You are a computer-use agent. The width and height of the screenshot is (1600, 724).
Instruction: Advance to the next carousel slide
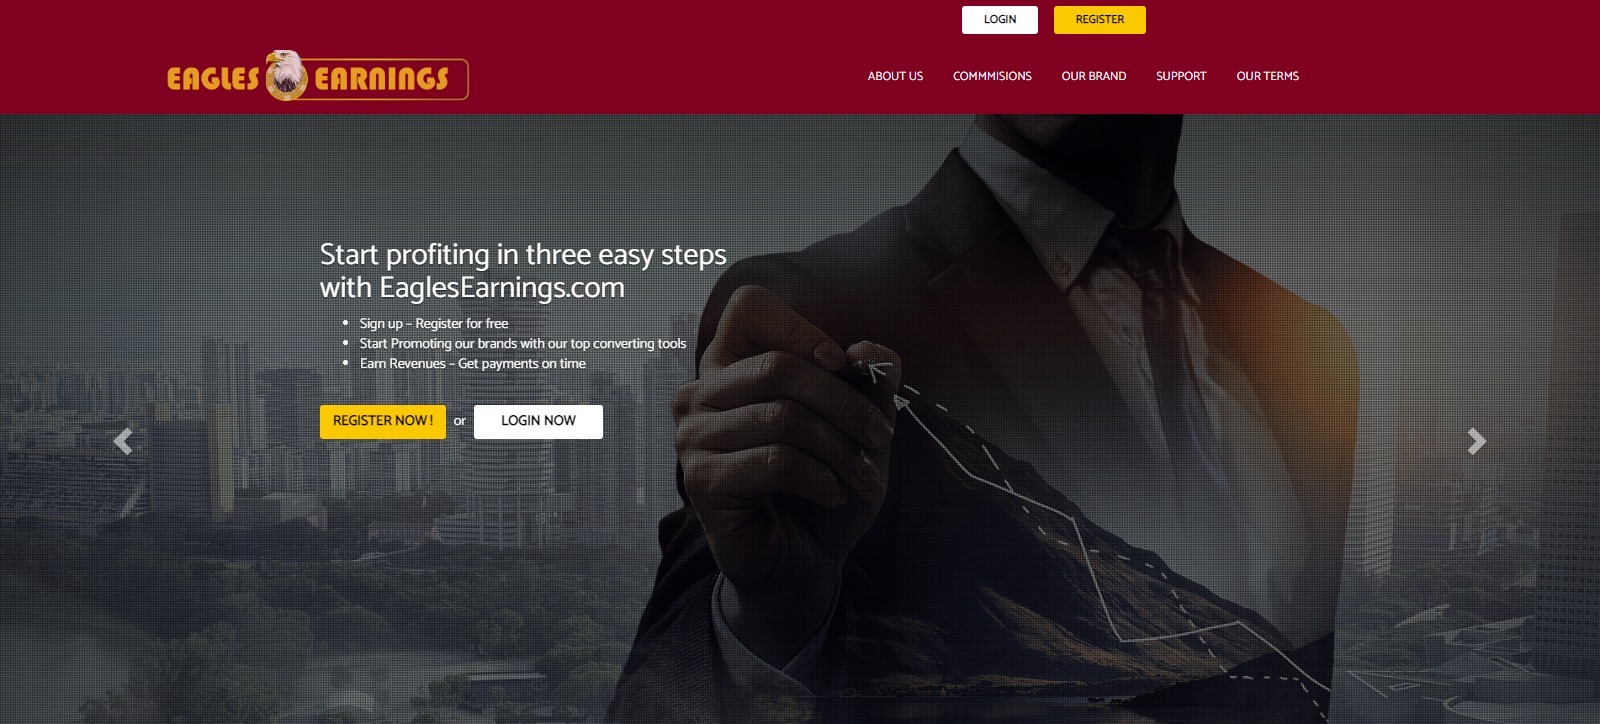click(1477, 441)
